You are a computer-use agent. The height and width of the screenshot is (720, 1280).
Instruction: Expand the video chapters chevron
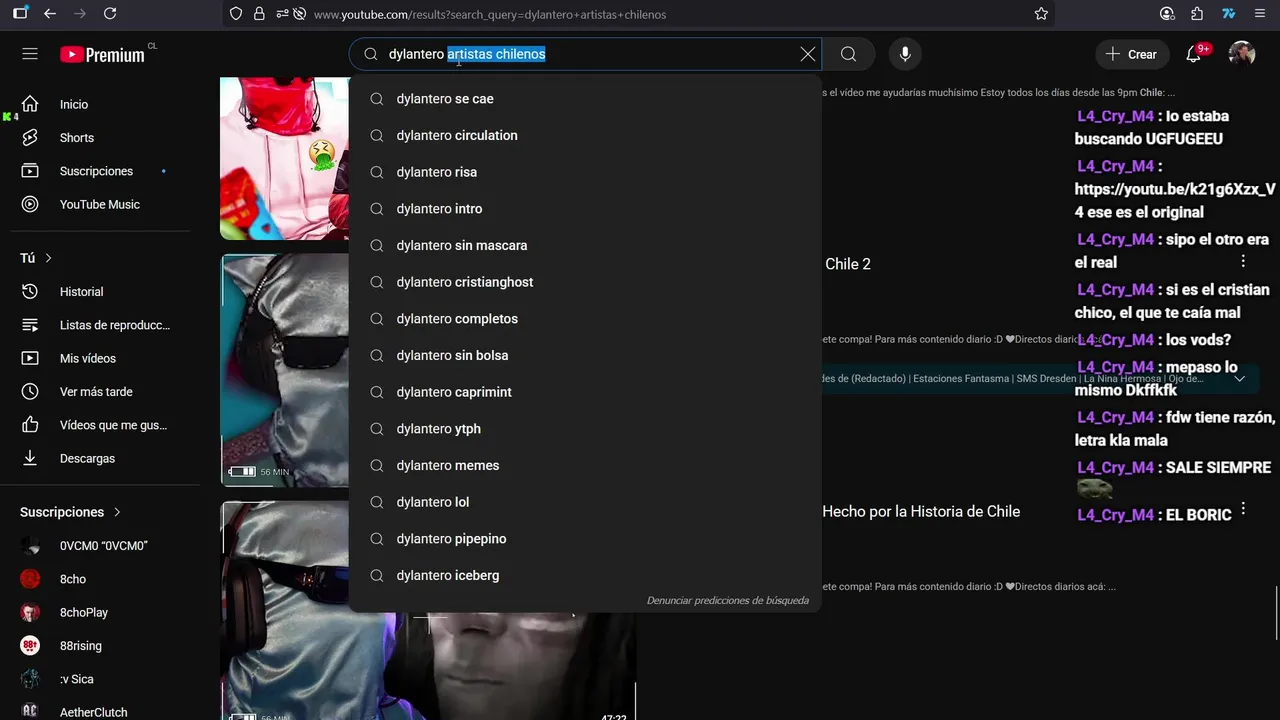click(x=1240, y=379)
